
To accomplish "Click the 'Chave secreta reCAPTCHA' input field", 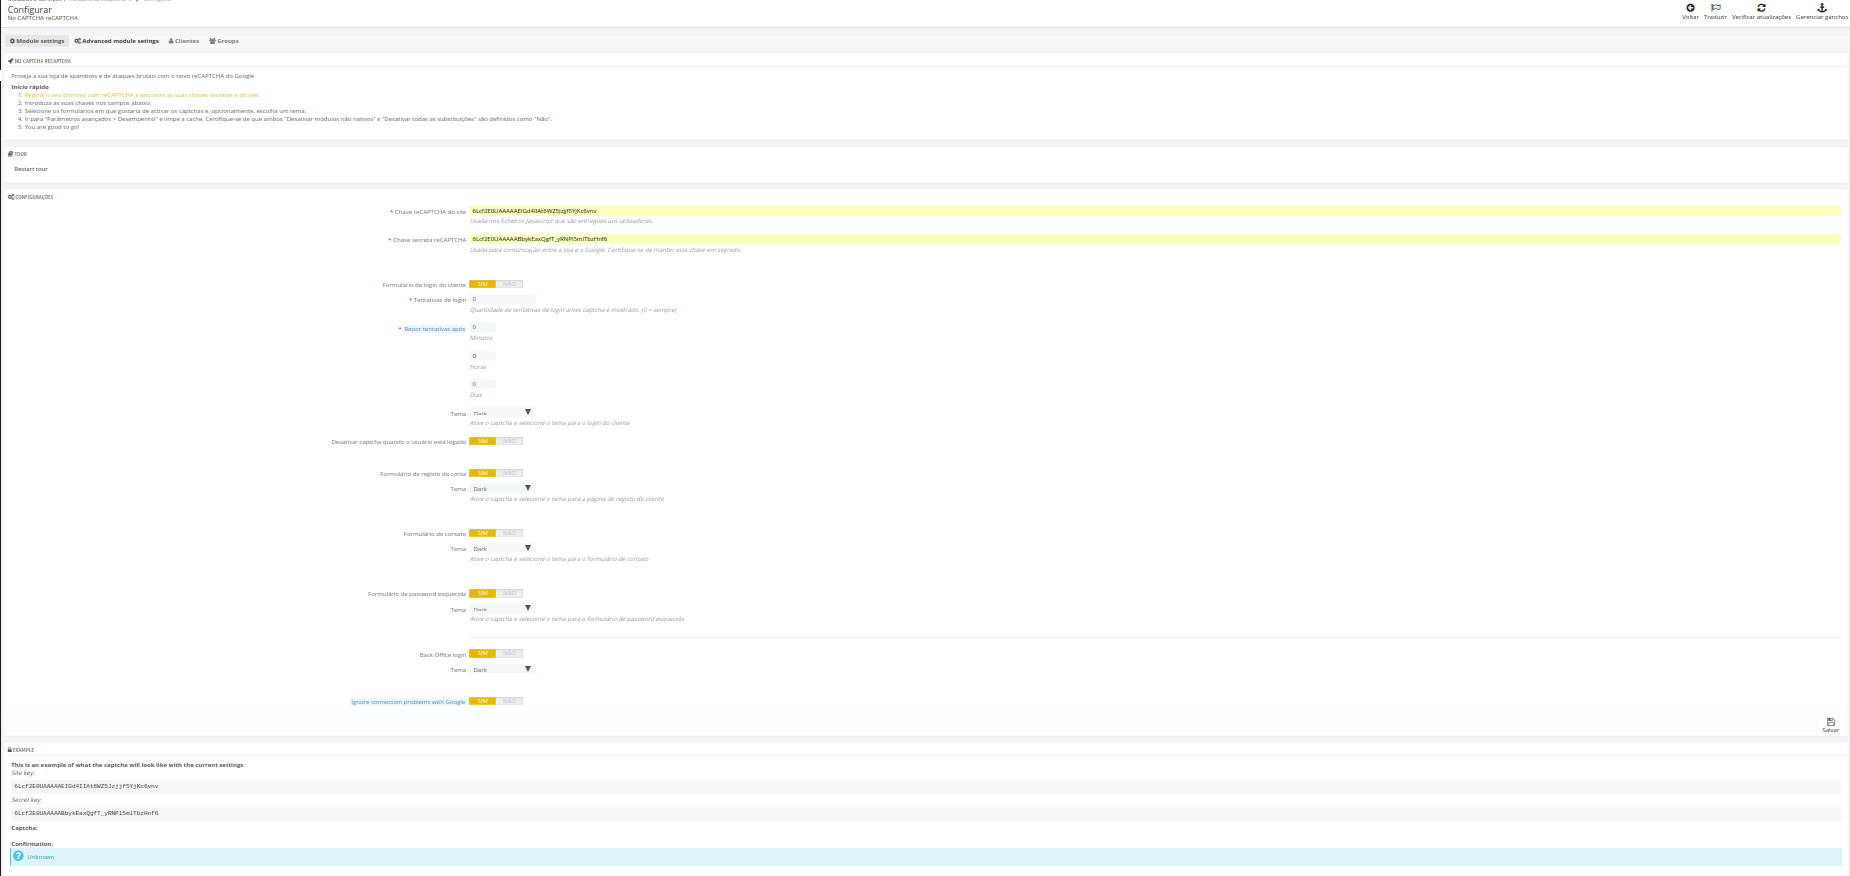I will tap(1155, 239).
